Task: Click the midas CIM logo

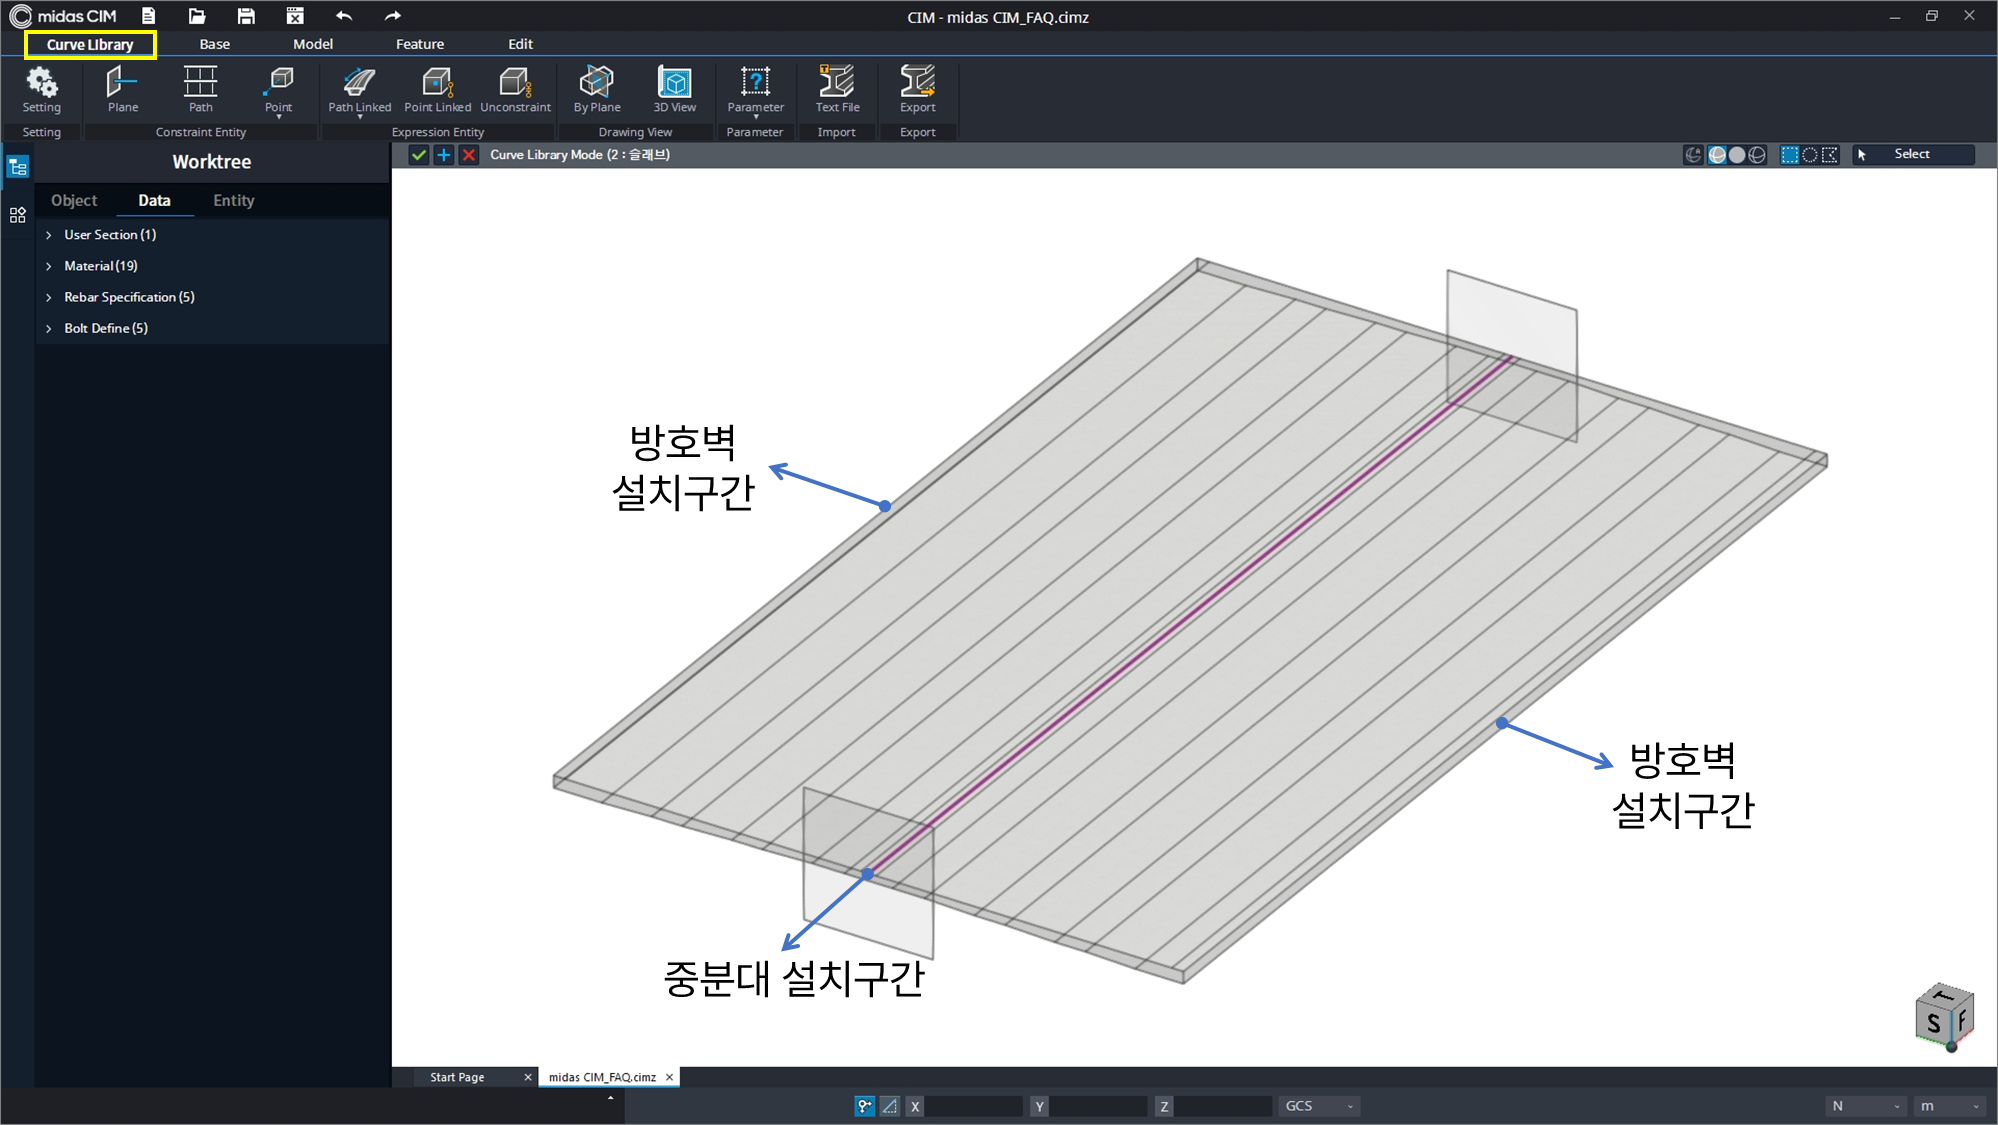Action: (62, 16)
